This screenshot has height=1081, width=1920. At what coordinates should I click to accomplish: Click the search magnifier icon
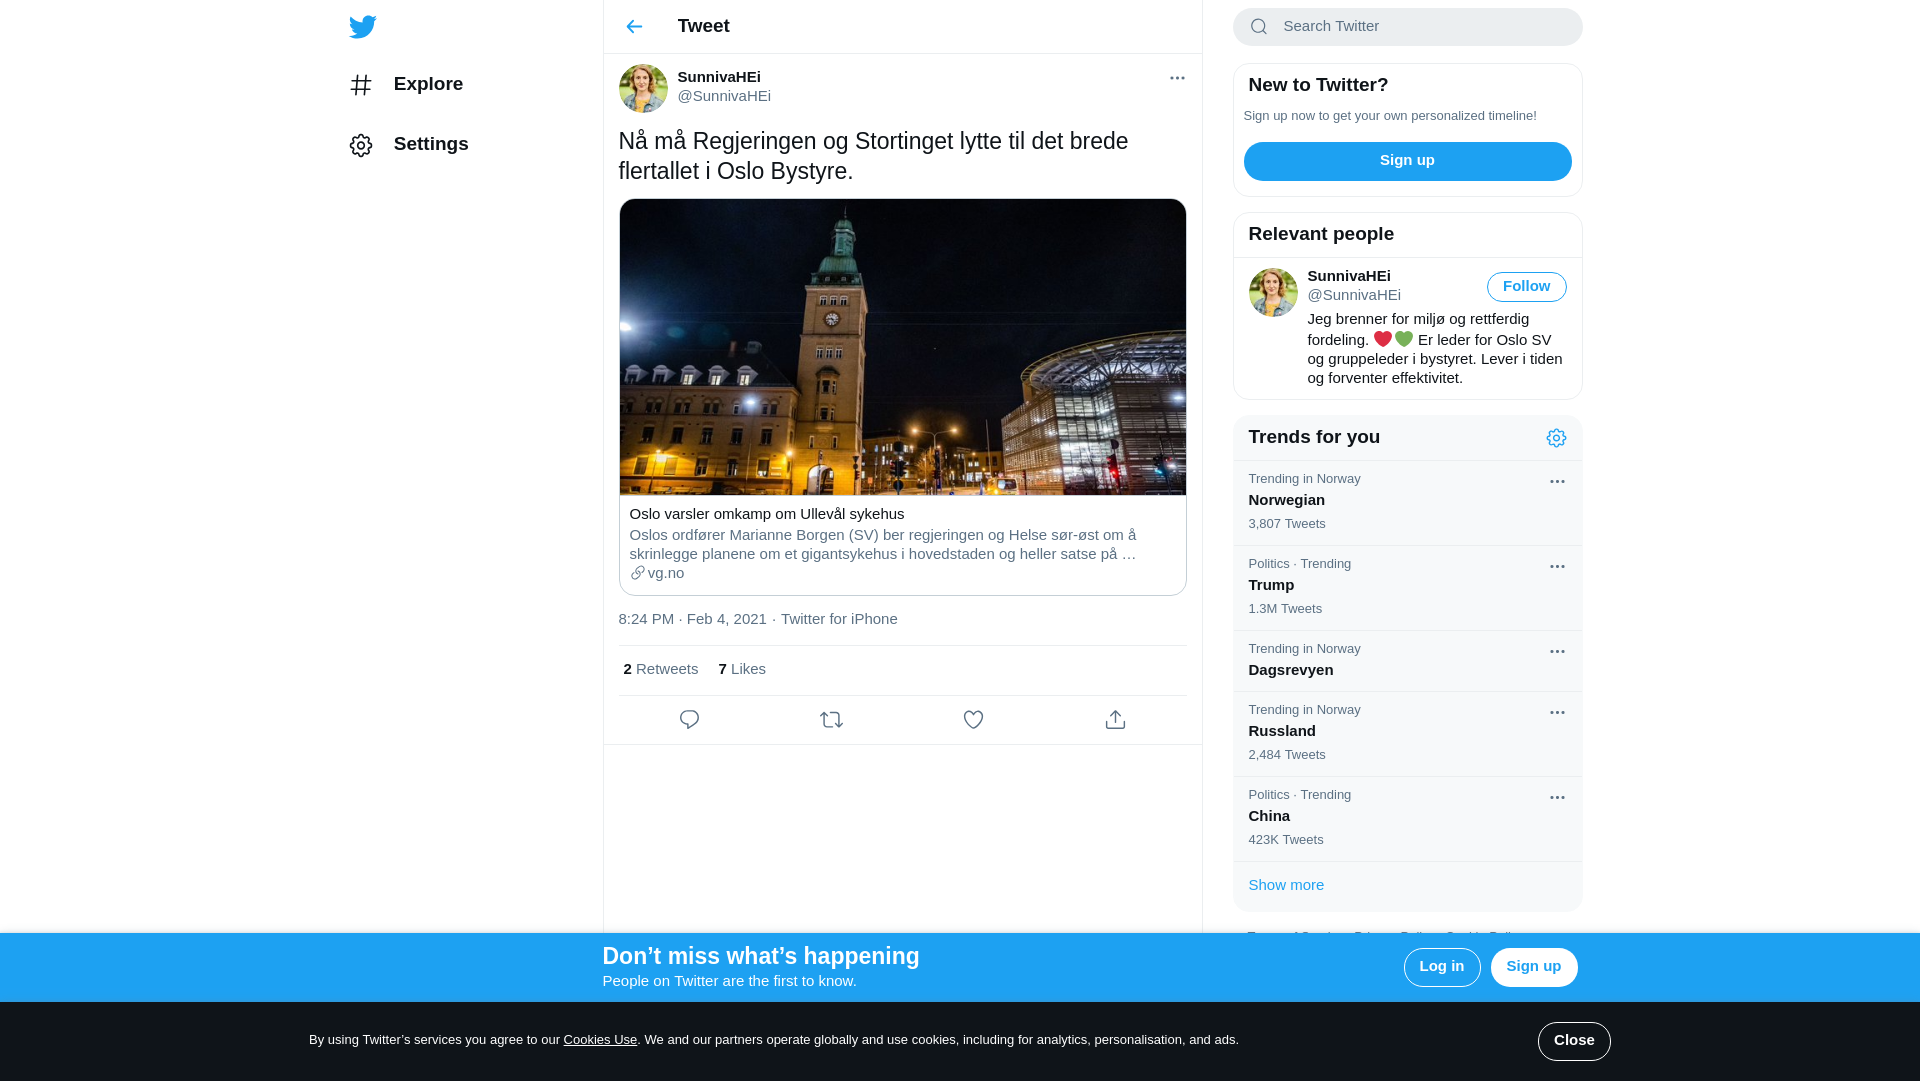point(1259,27)
